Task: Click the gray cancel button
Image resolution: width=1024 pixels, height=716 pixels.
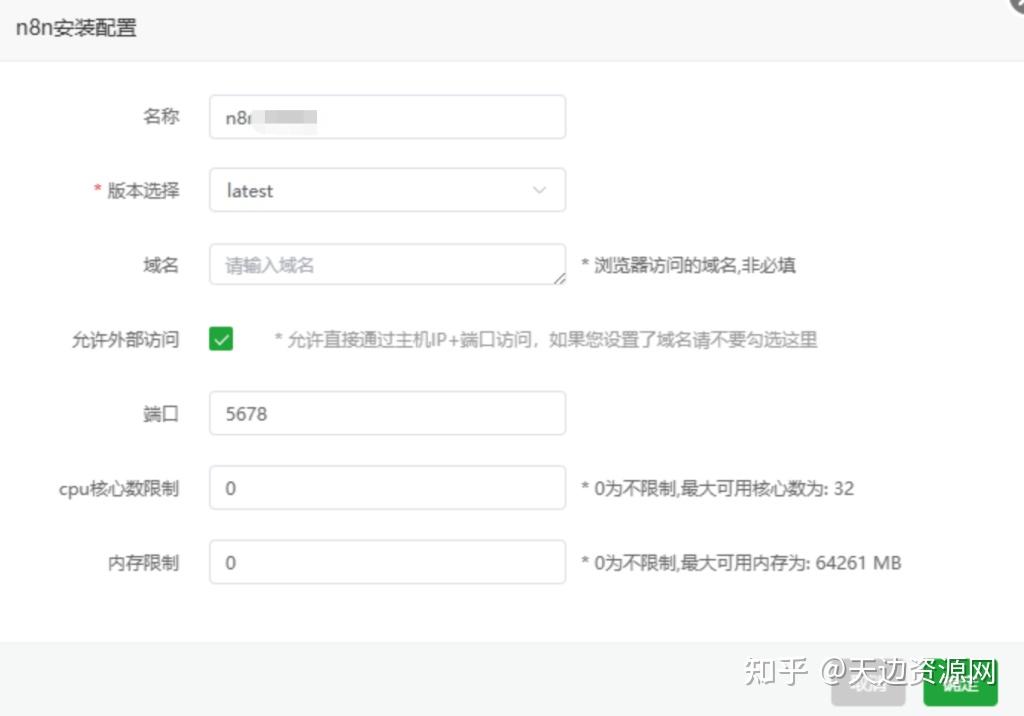Action: [868, 685]
